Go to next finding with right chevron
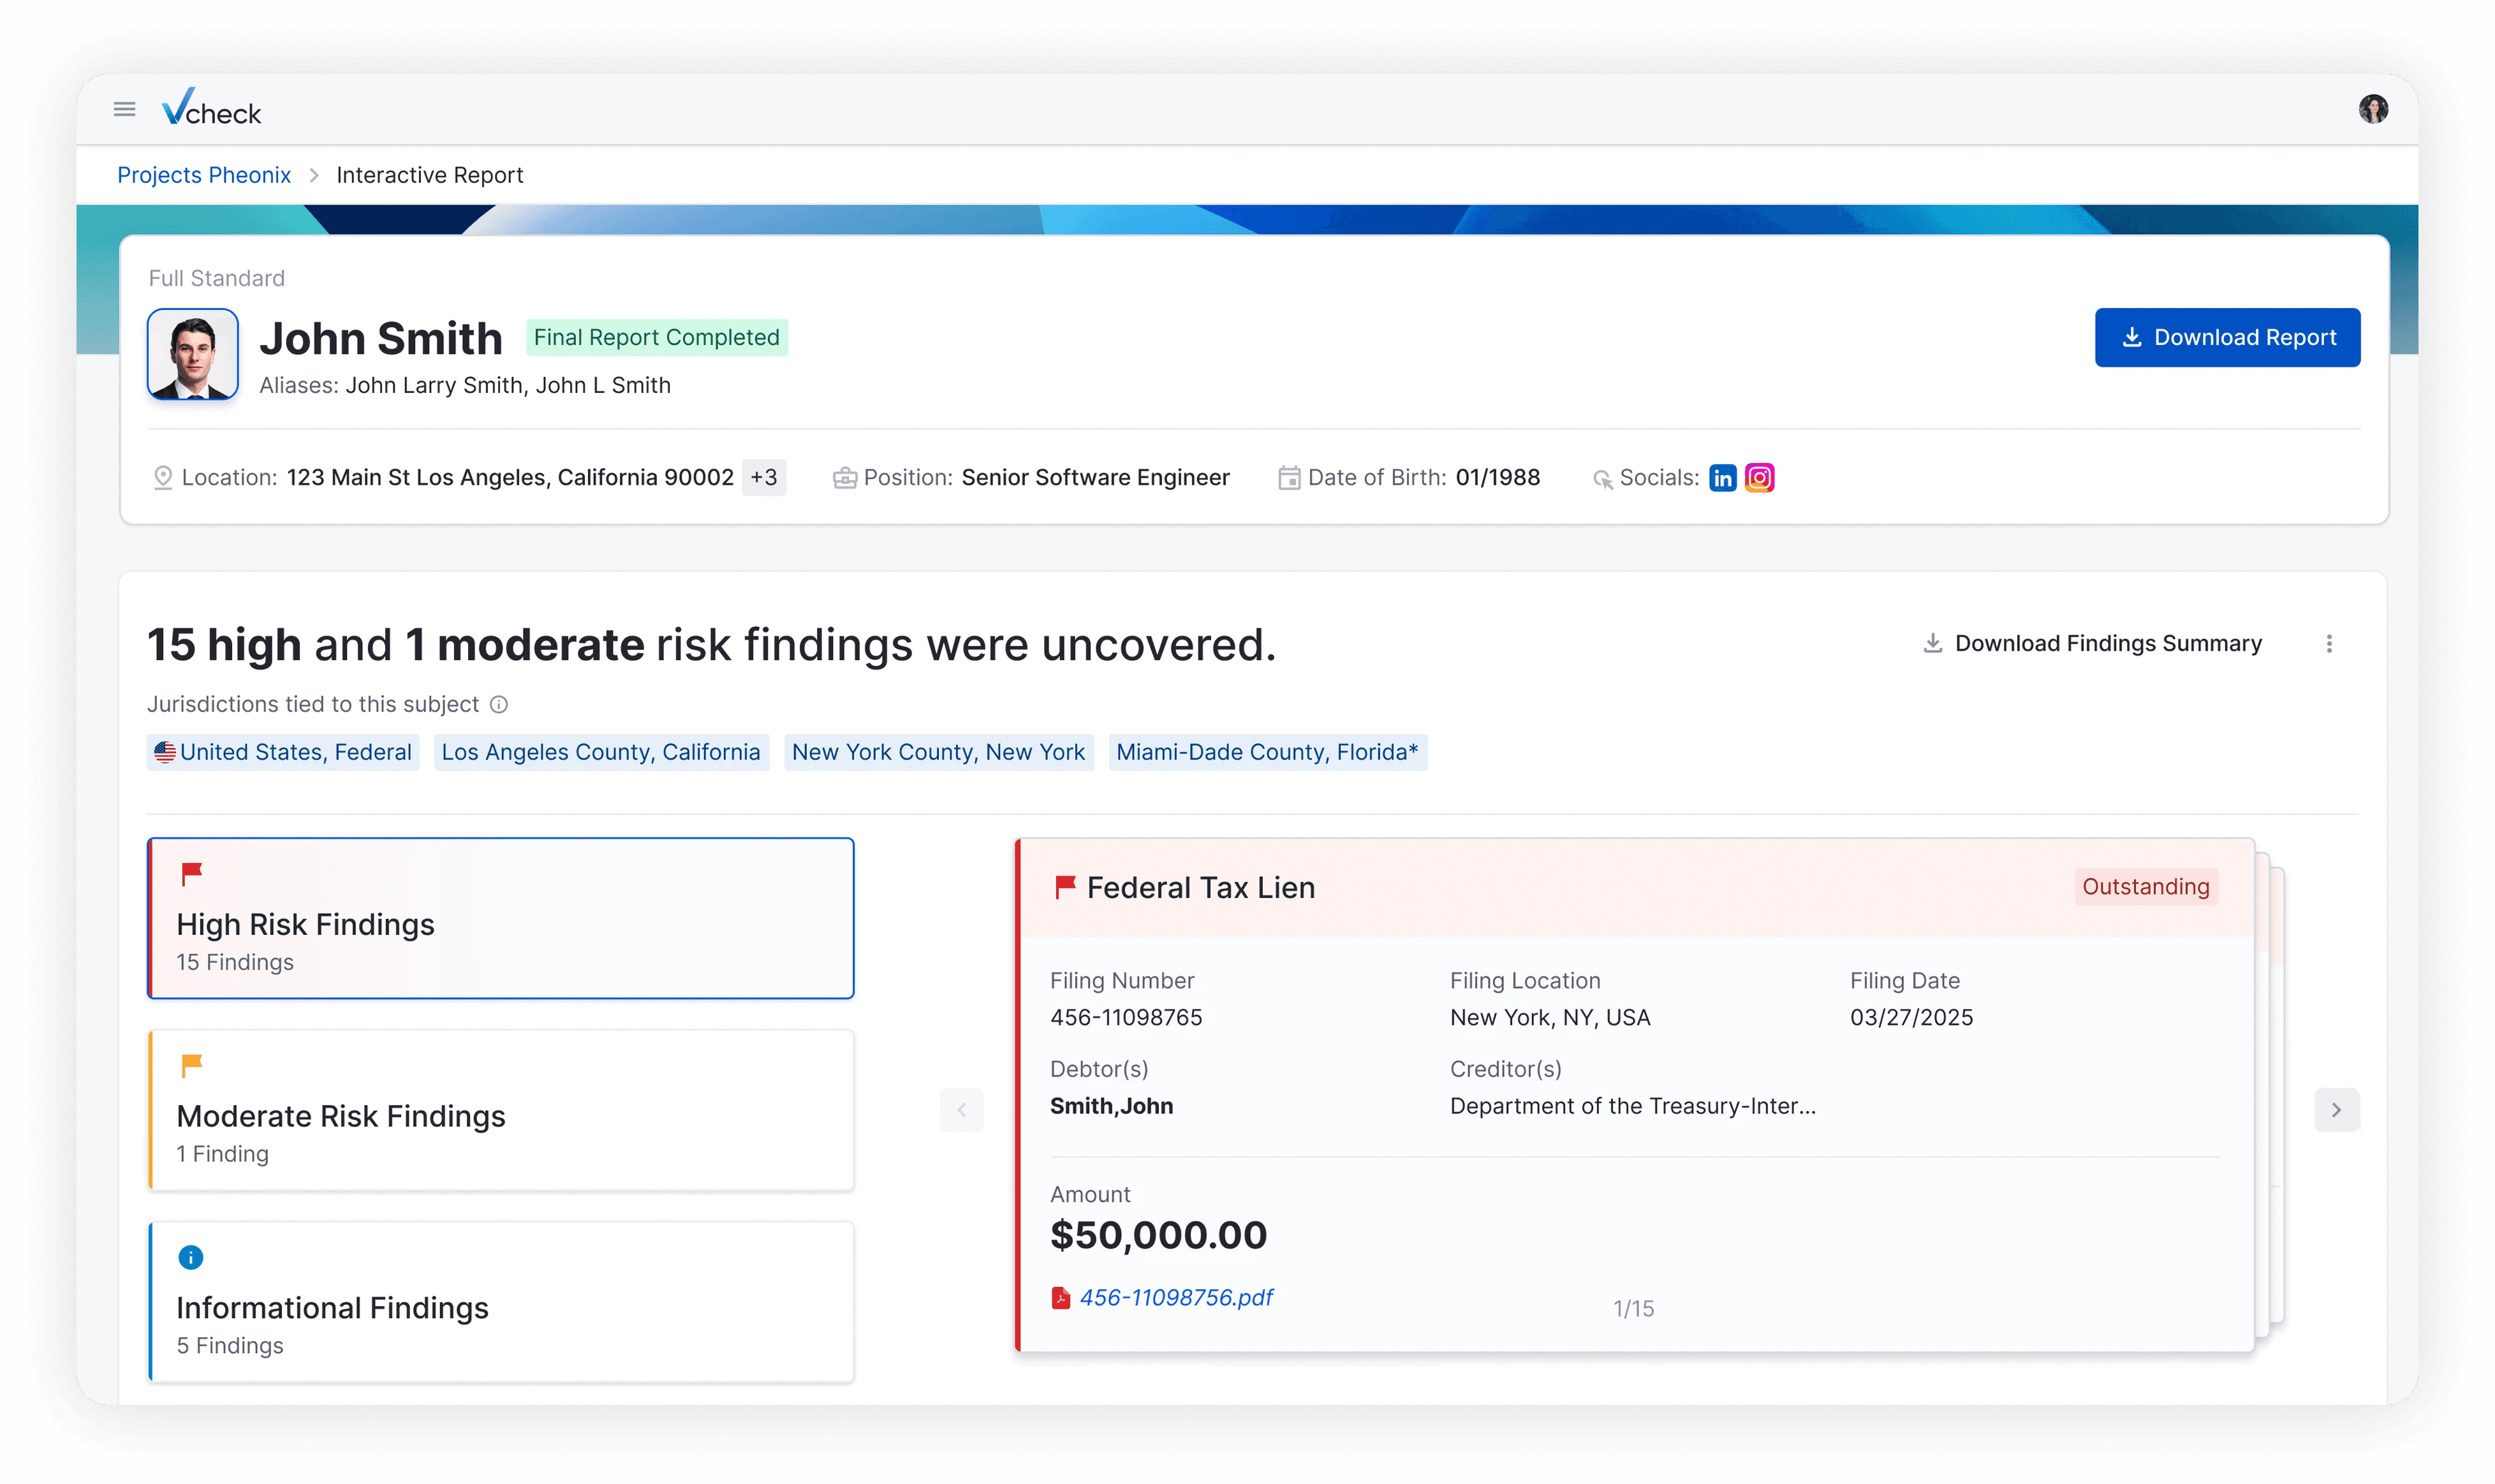The height and width of the screenshot is (1484, 2495). click(x=2336, y=1110)
